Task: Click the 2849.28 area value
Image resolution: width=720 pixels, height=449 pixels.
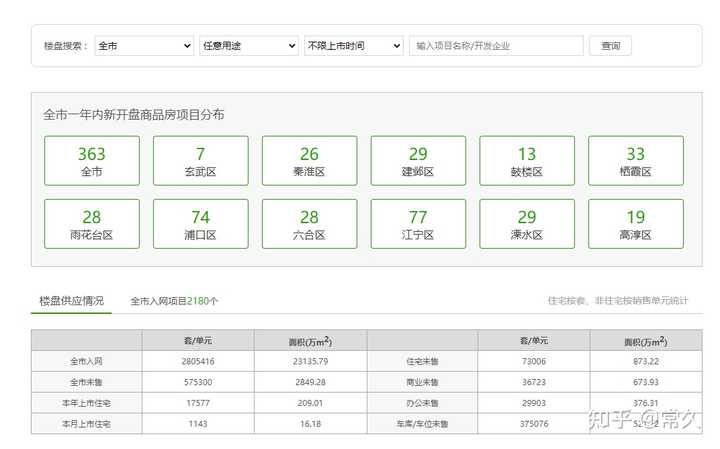Action: [x=310, y=382]
